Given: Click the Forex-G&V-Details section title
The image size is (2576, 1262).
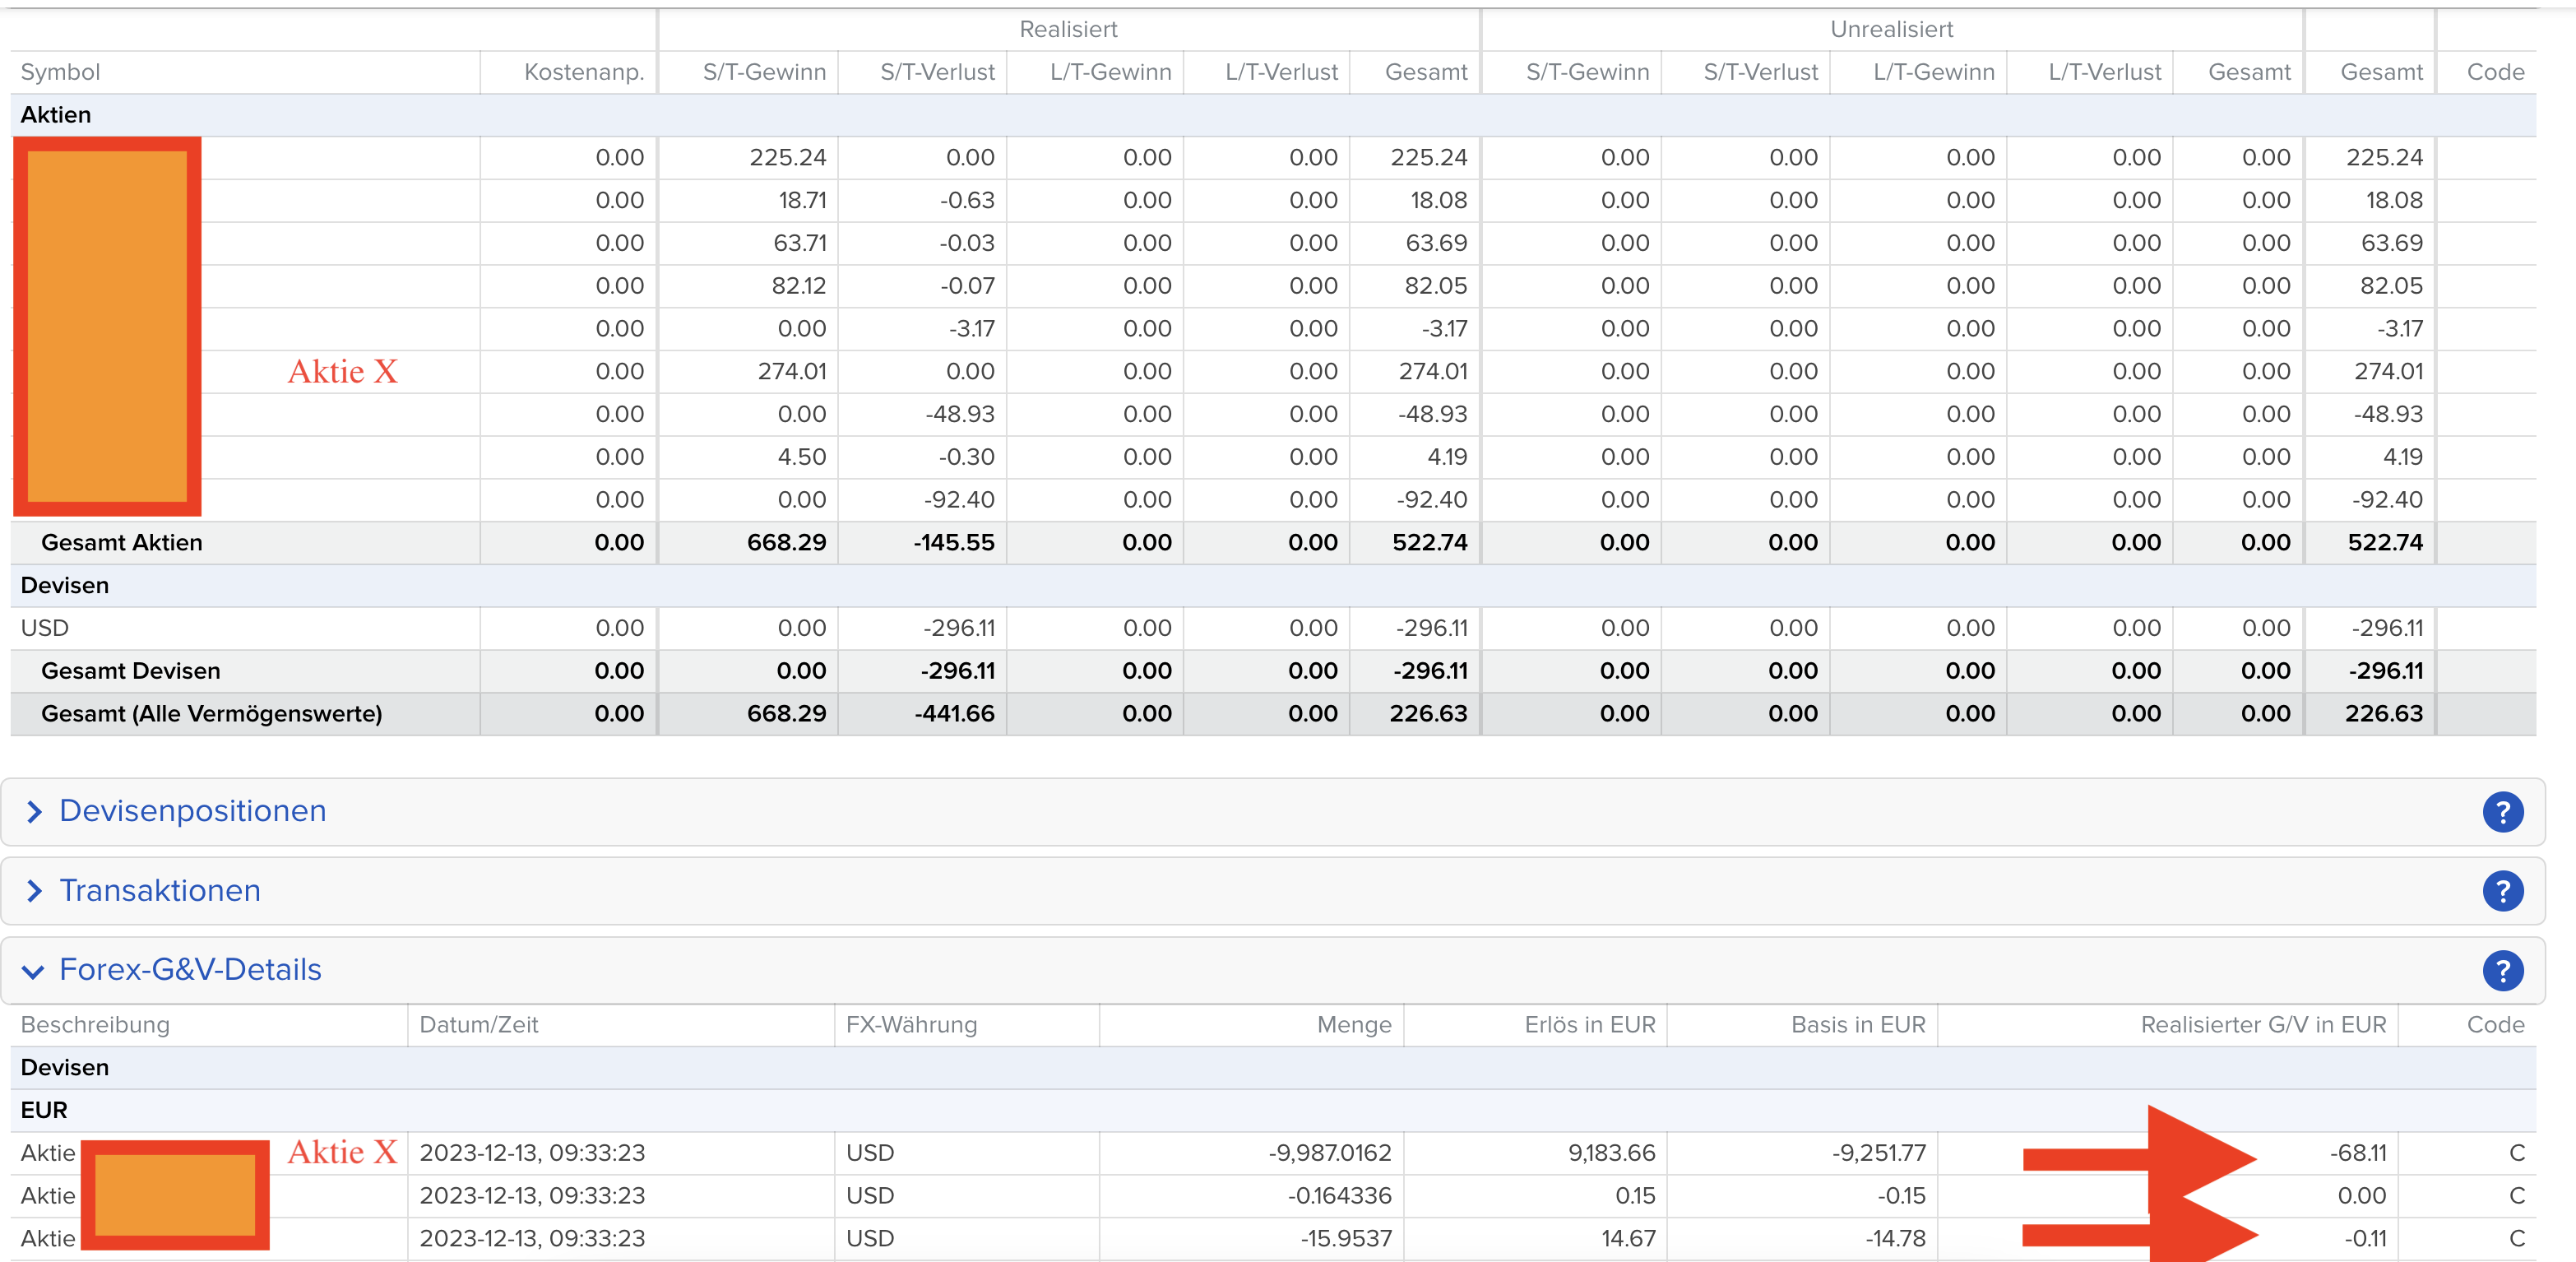Looking at the screenshot, I should click(190, 969).
